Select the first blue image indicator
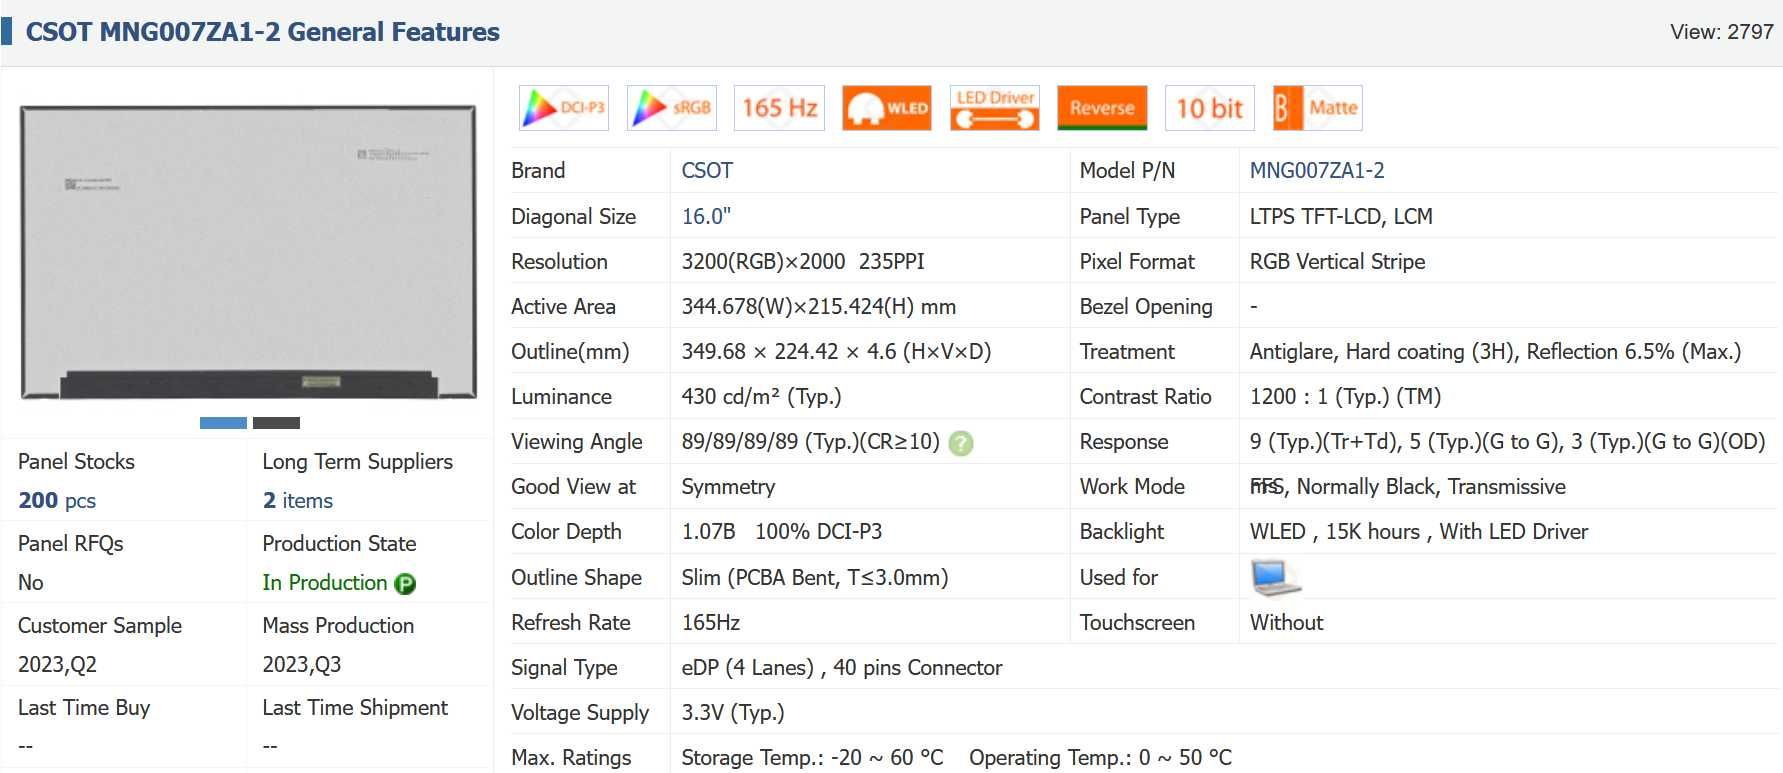The image size is (1783, 773). [223, 423]
